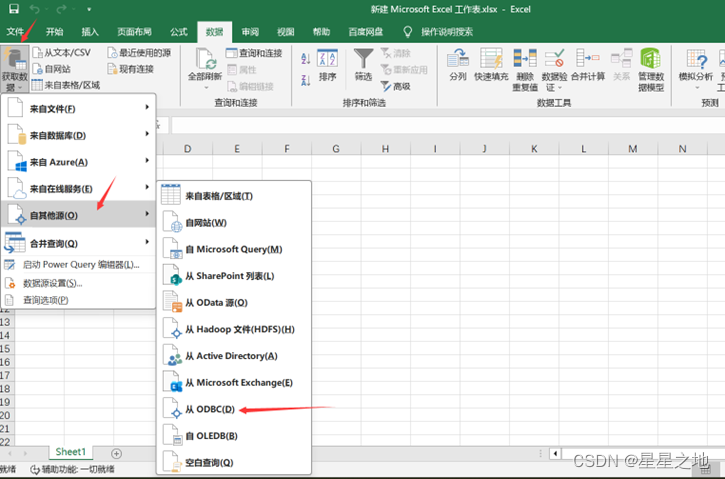Expand 来自文件(F) submenu

(x=78, y=108)
